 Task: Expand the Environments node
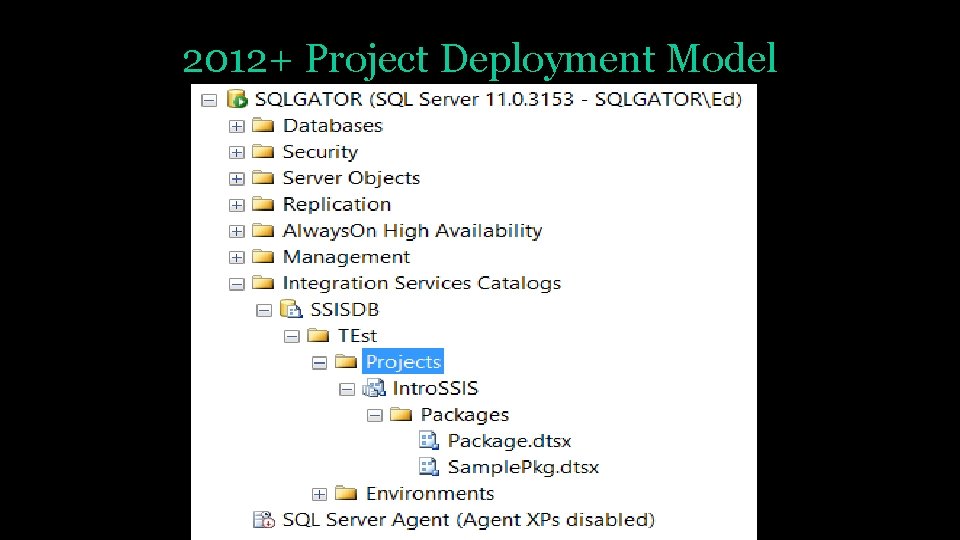click(x=319, y=494)
